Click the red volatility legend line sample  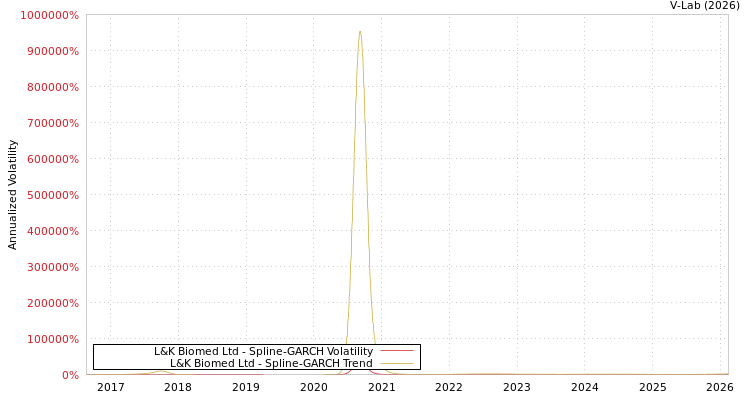point(397,351)
